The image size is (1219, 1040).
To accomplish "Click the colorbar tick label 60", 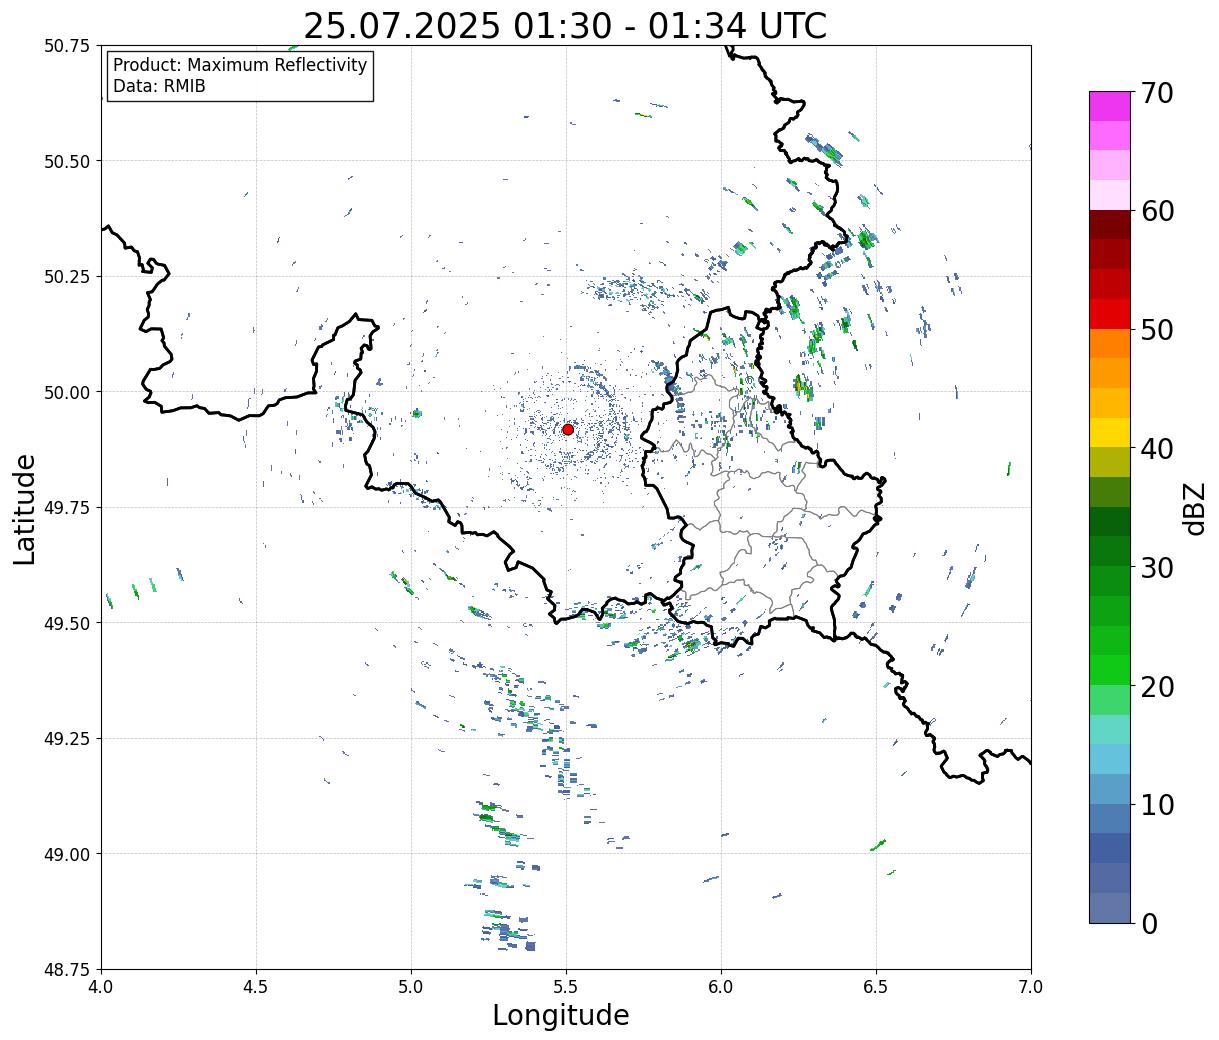I will click(x=1157, y=211).
